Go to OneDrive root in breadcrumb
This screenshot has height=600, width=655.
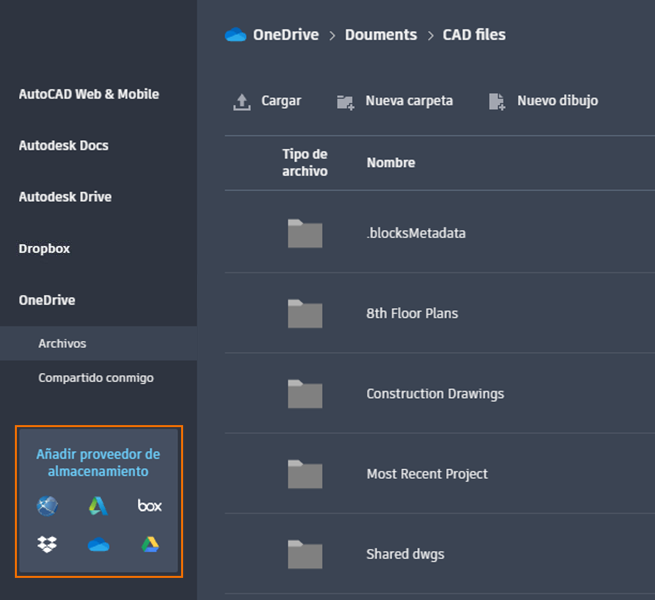tap(286, 35)
